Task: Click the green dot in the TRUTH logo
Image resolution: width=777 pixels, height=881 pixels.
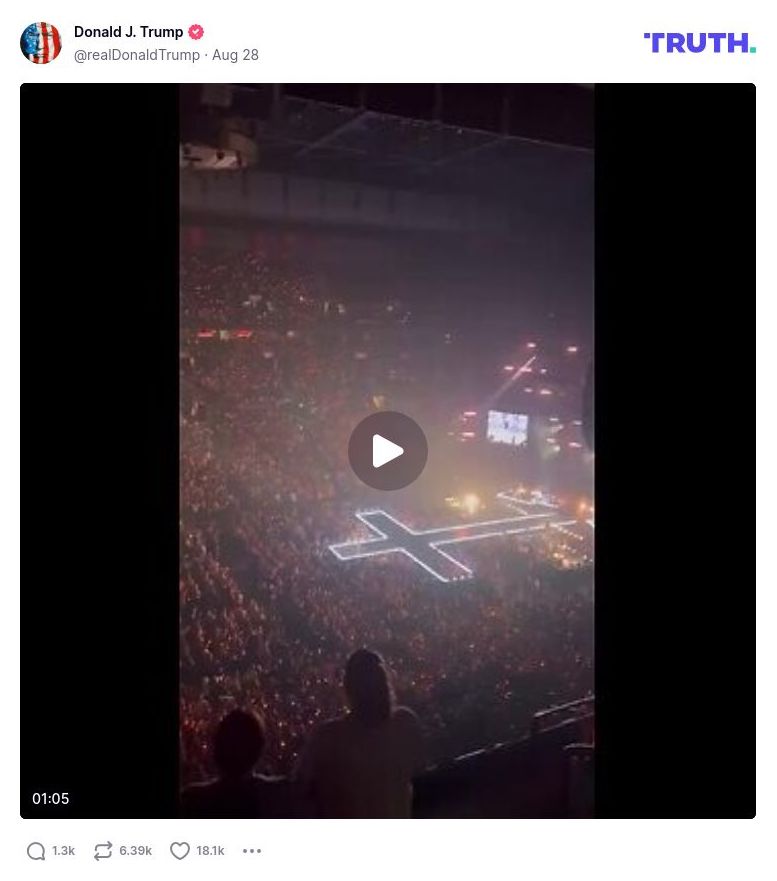Action: point(753,50)
